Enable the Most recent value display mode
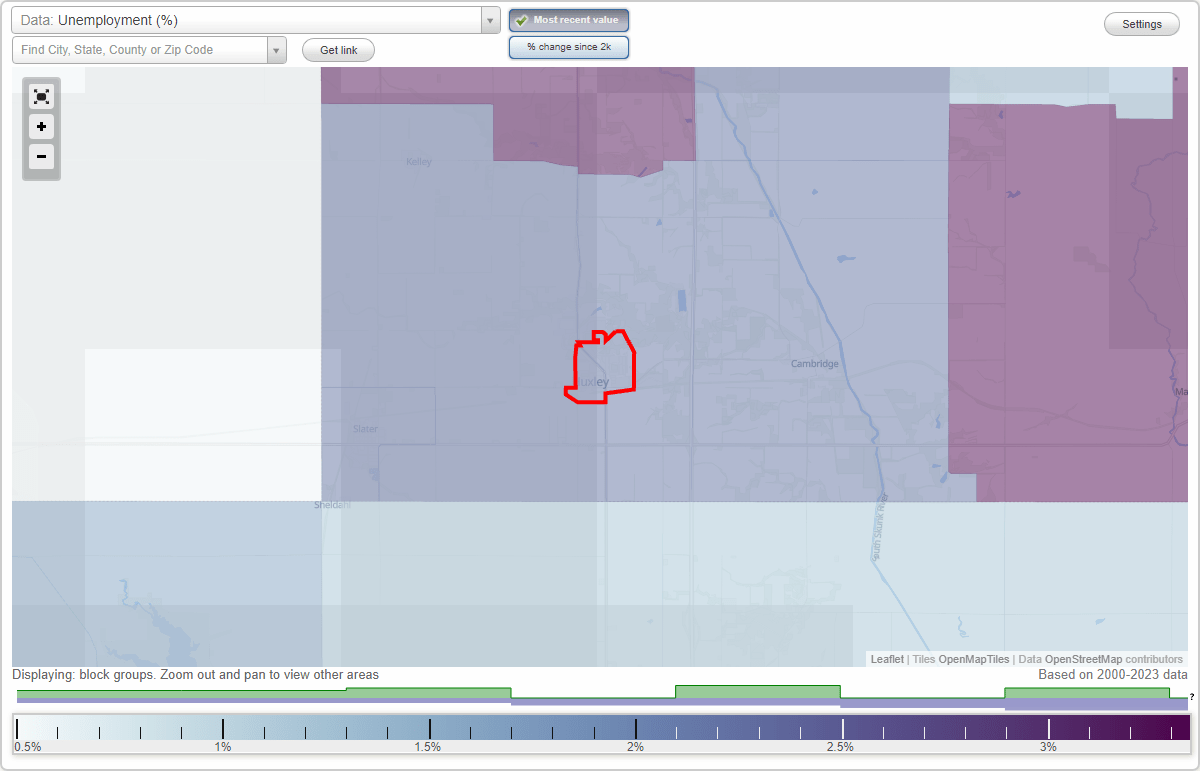The width and height of the screenshot is (1200, 771). pos(568,20)
